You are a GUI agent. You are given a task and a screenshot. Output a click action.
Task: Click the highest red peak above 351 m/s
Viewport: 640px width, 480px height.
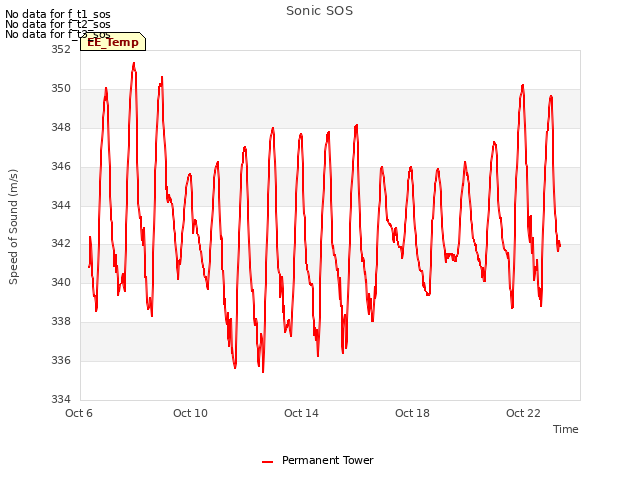click(x=134, y=63)
